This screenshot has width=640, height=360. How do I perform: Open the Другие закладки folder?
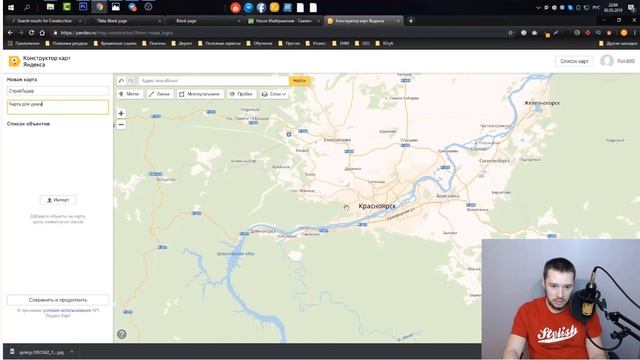click(x=618, y=43)
